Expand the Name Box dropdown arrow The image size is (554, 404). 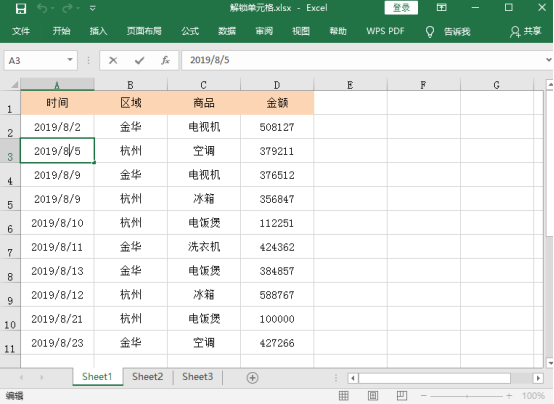70,60
